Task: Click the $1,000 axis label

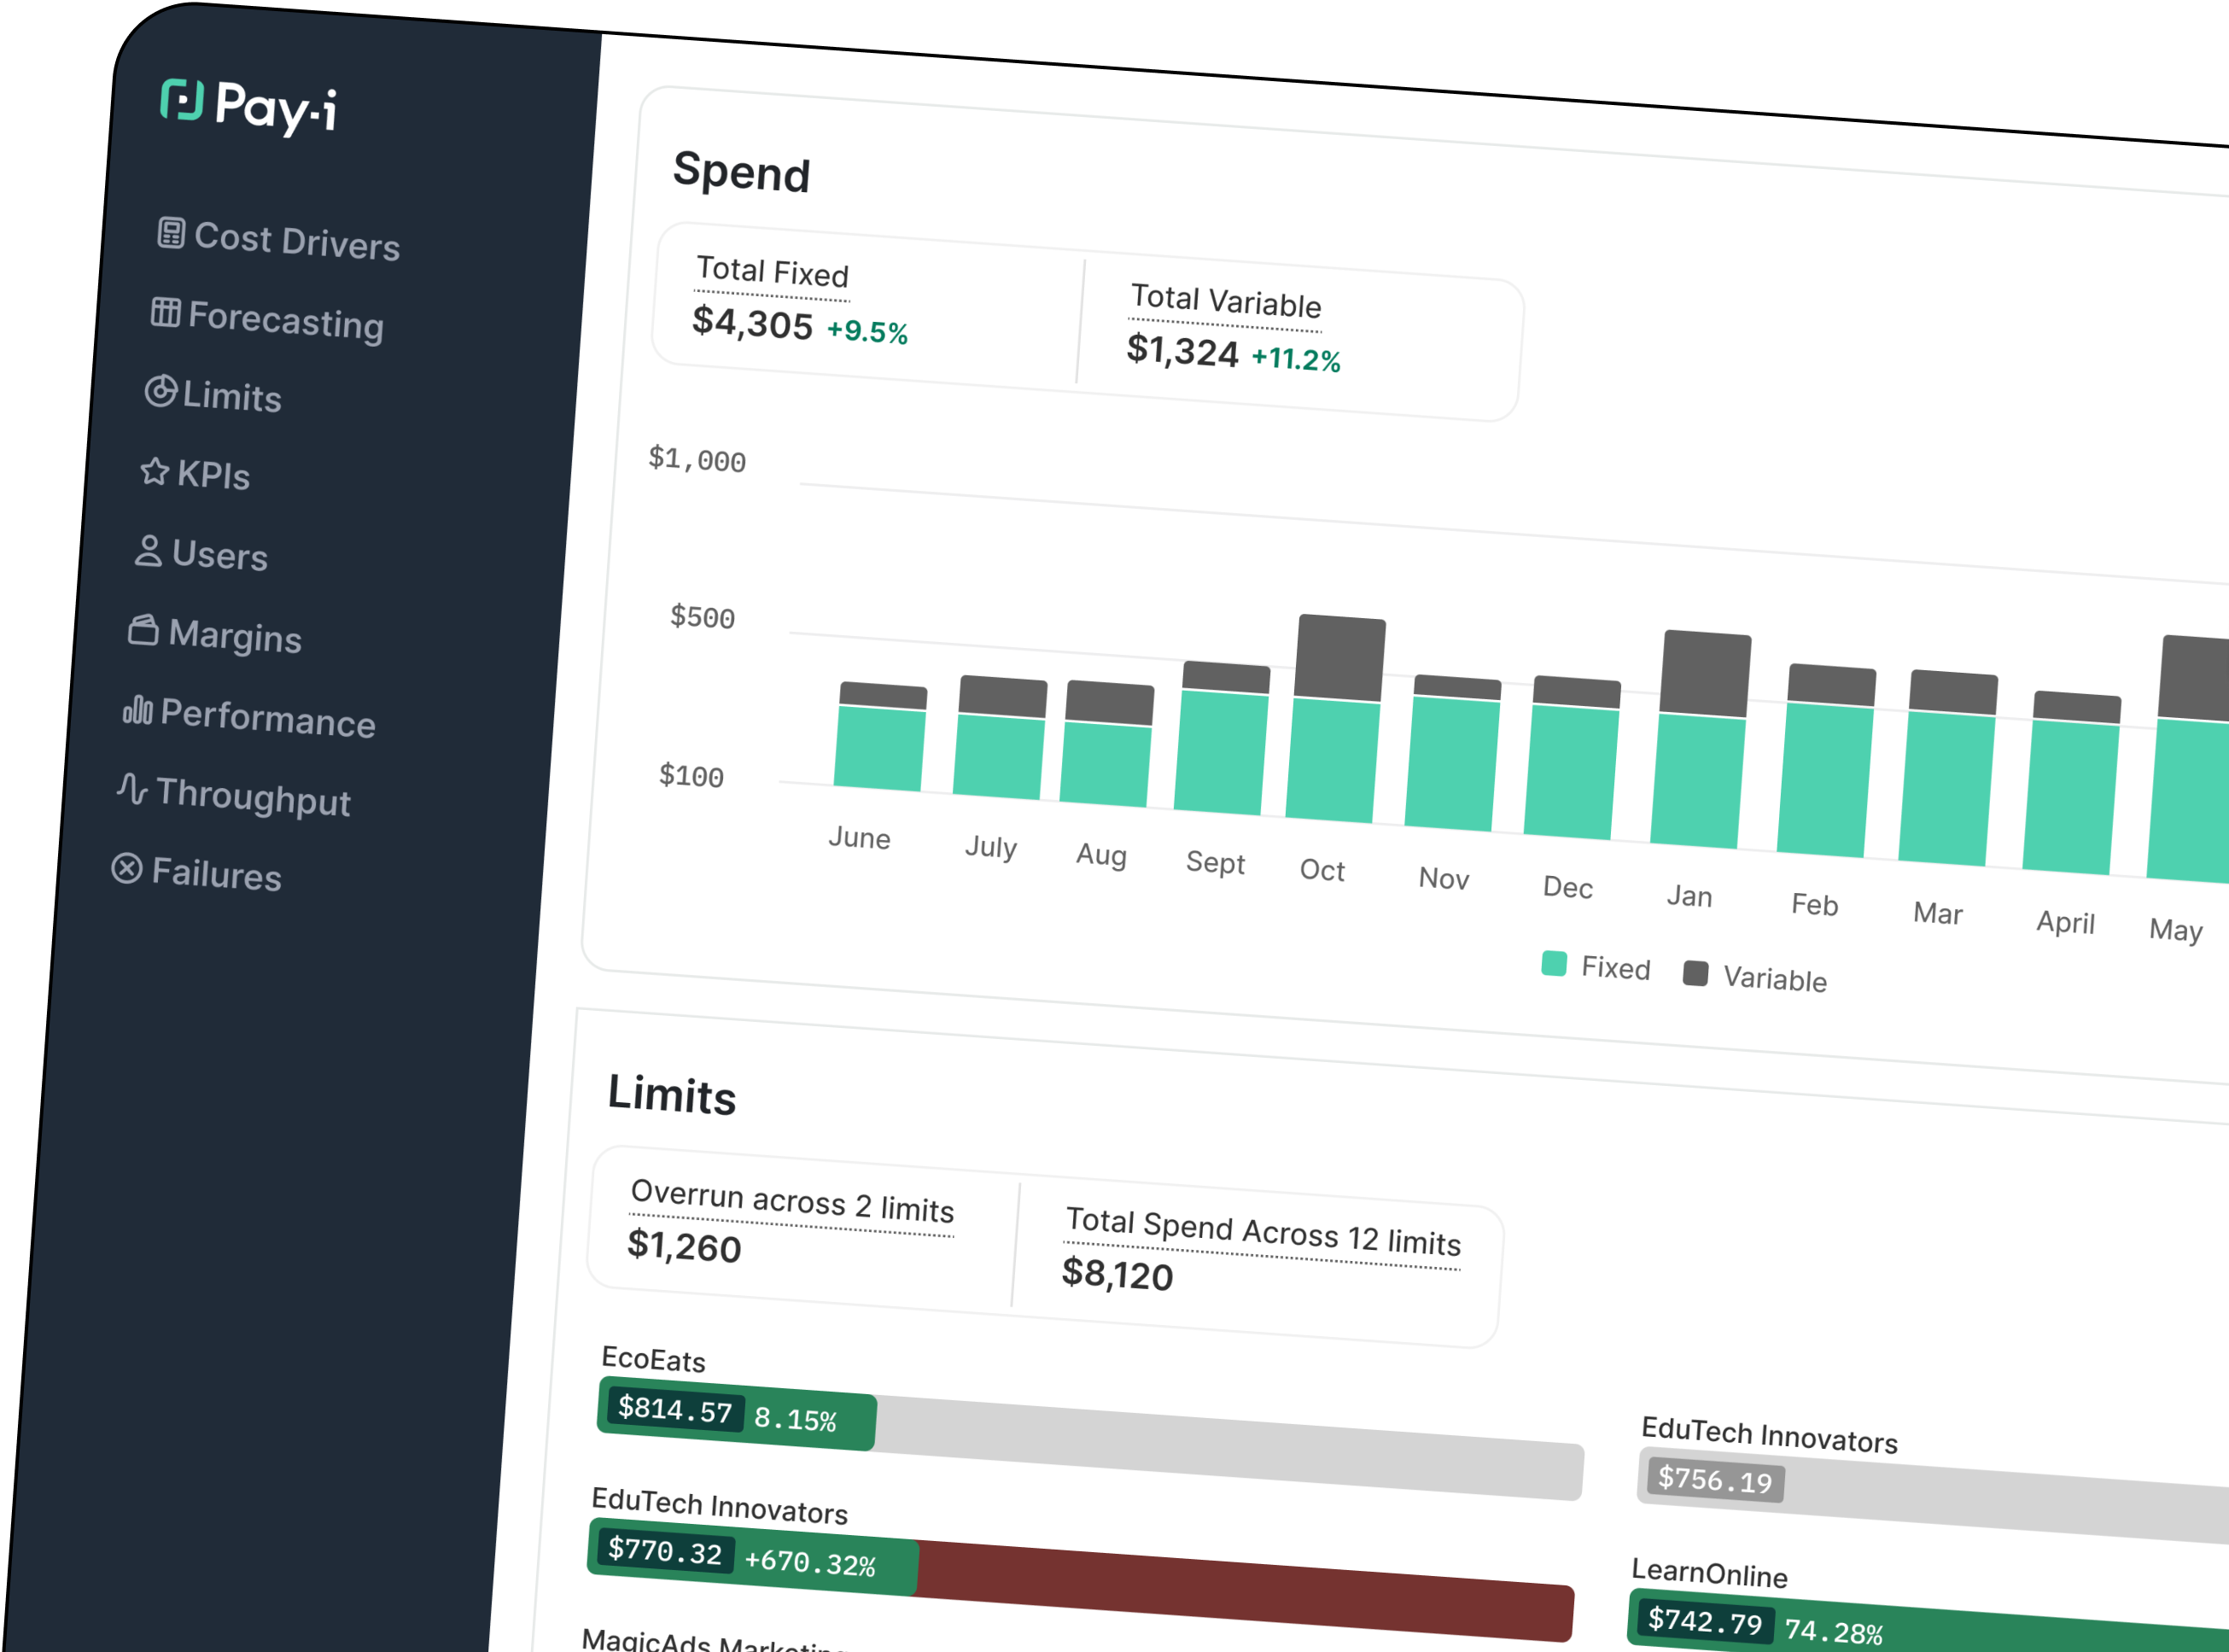Action: (697, 459)
